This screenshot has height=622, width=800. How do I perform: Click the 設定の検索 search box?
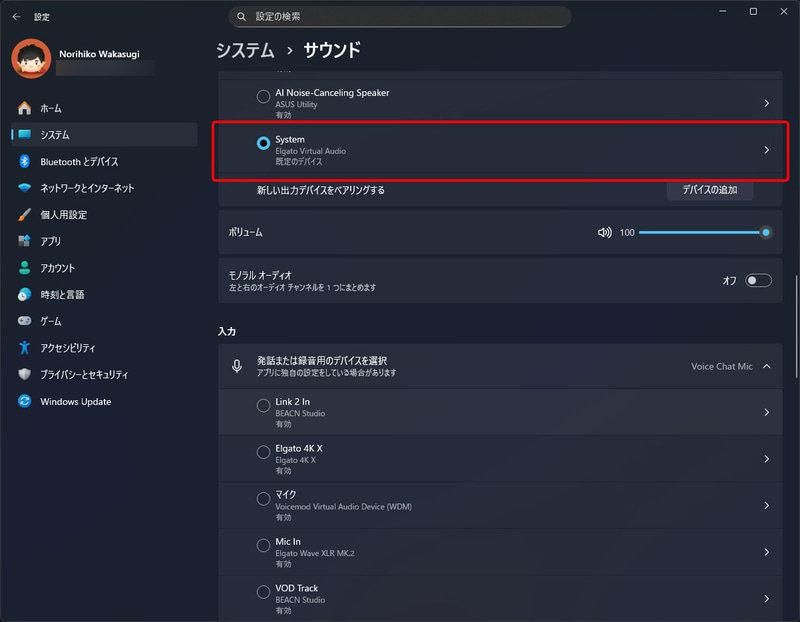(x=400, y=16)
